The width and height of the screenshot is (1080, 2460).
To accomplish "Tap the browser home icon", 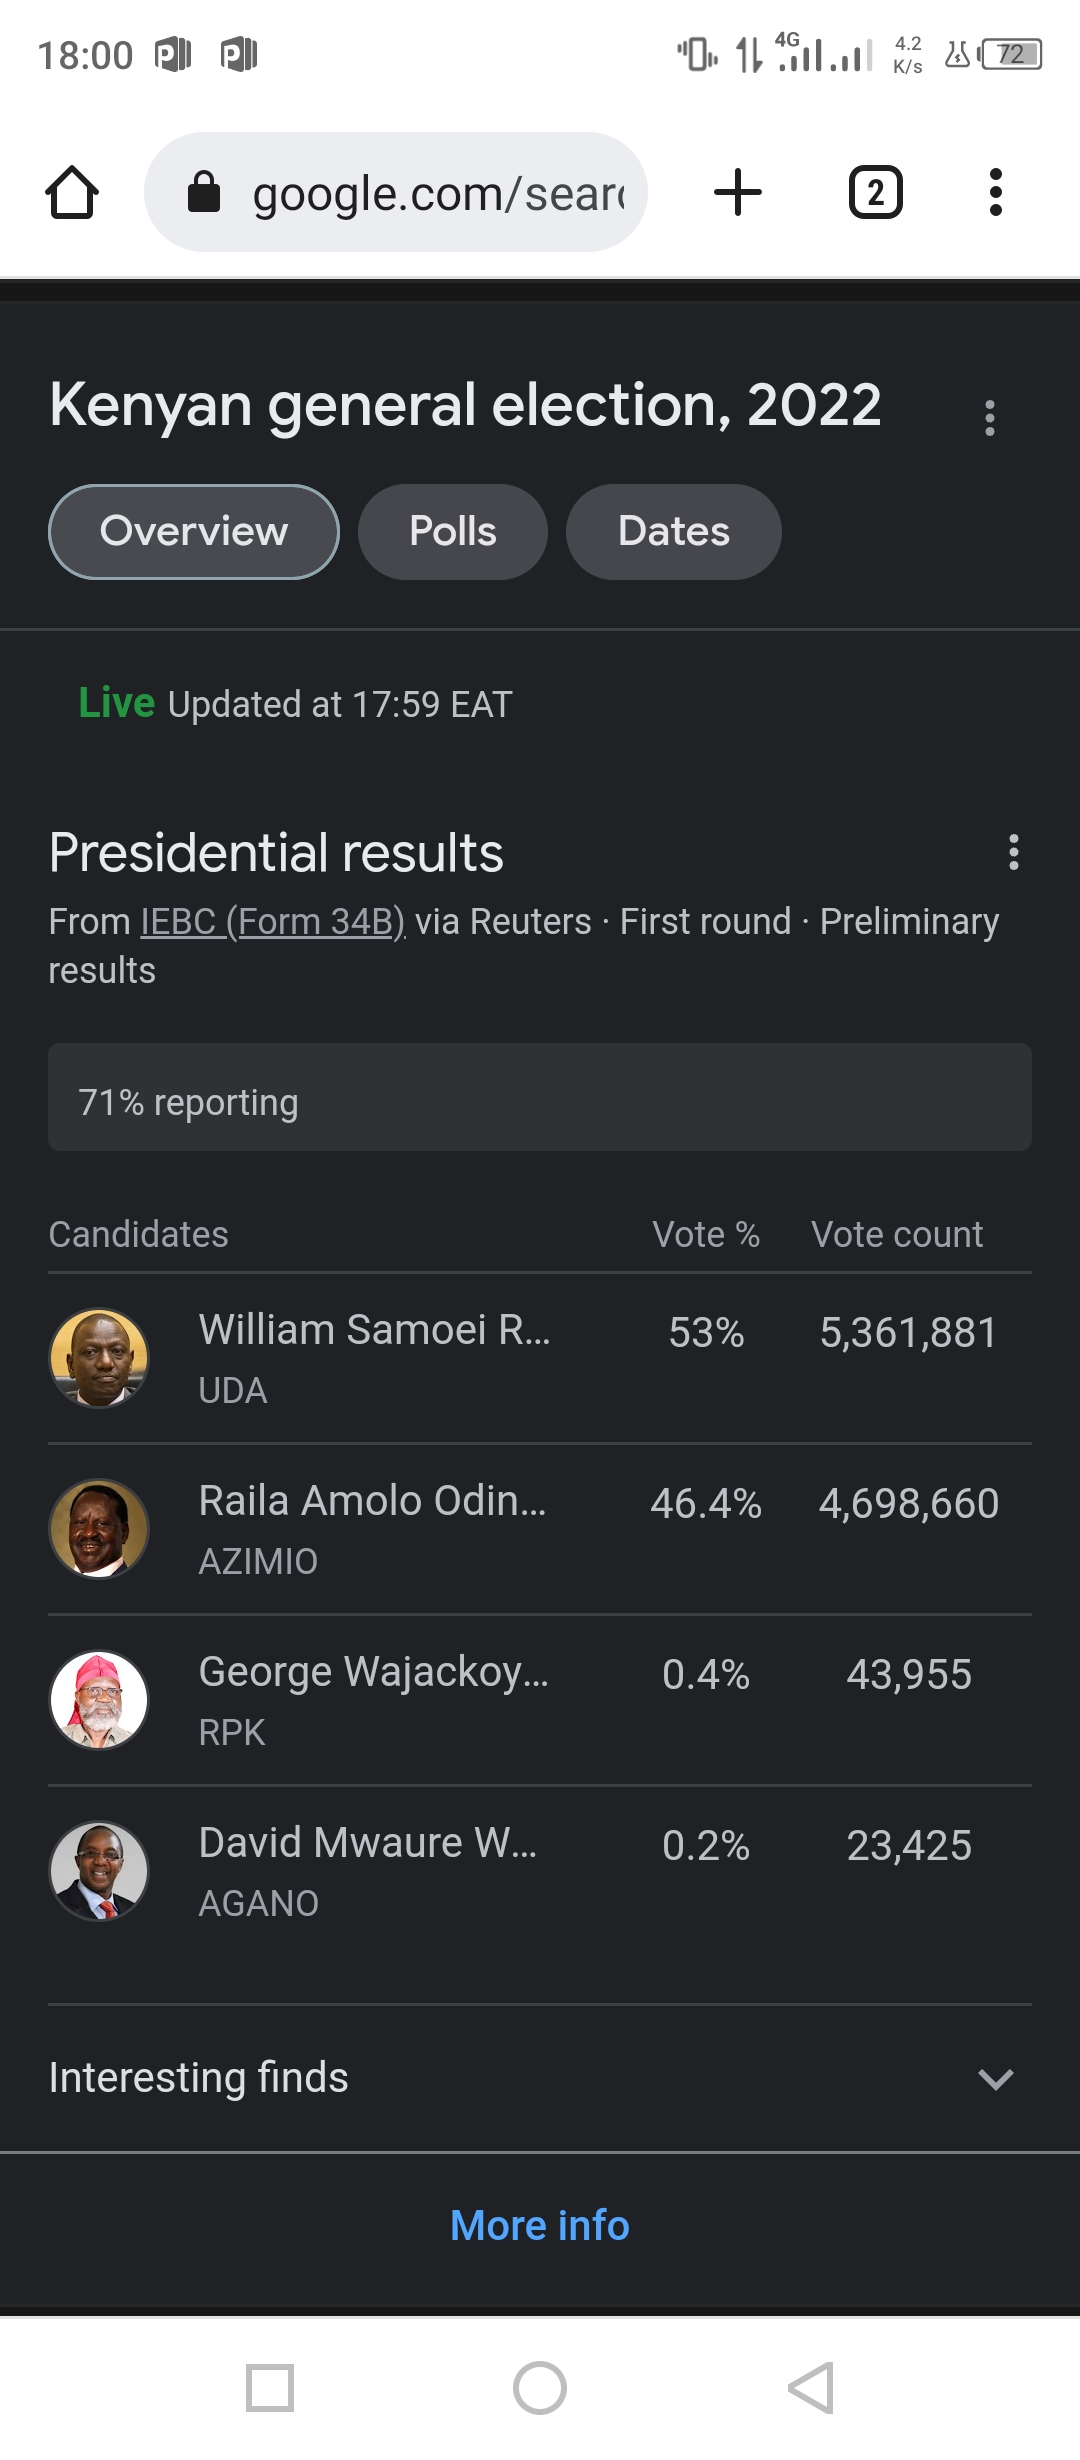I will 72,192.
